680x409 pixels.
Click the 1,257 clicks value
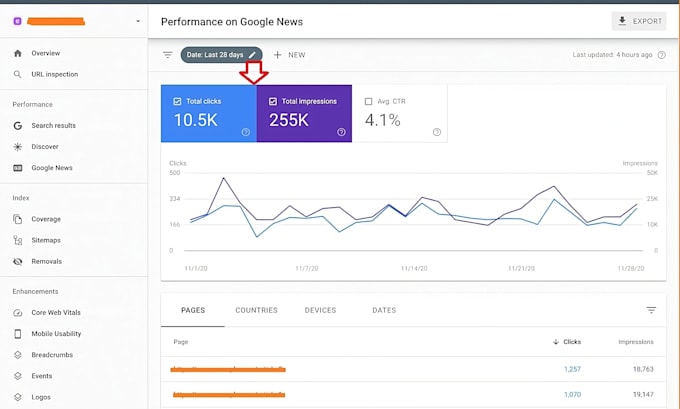point(572,370)
